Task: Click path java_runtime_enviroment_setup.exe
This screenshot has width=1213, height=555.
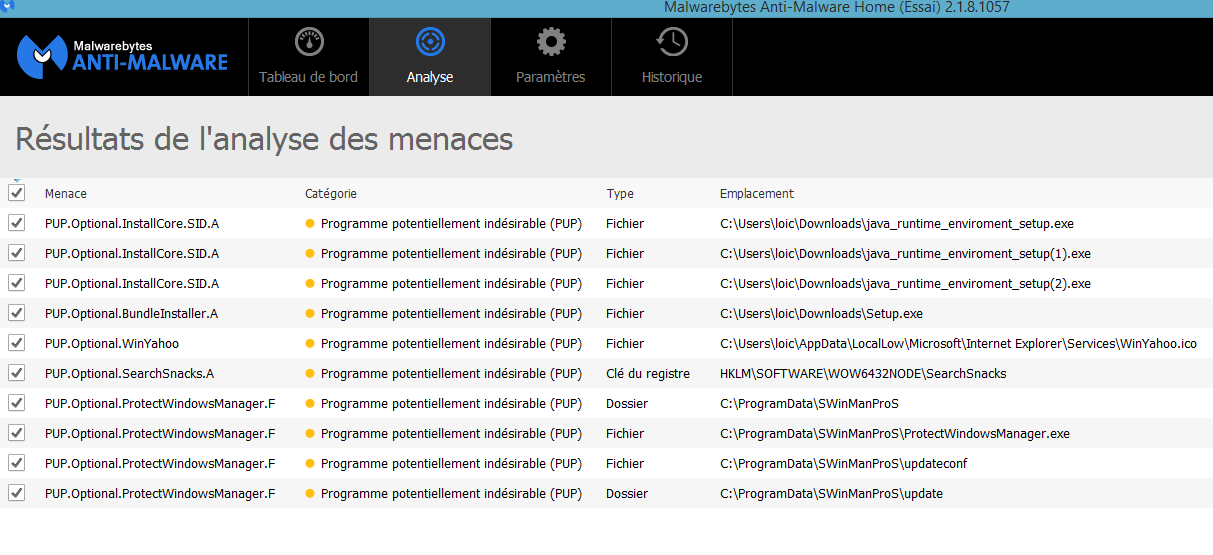Action: (x=897, y=224)
